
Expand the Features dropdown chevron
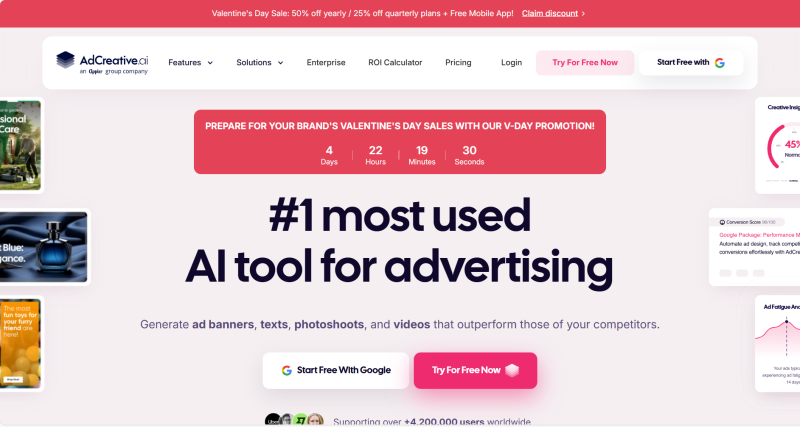[x=210, y=63]
